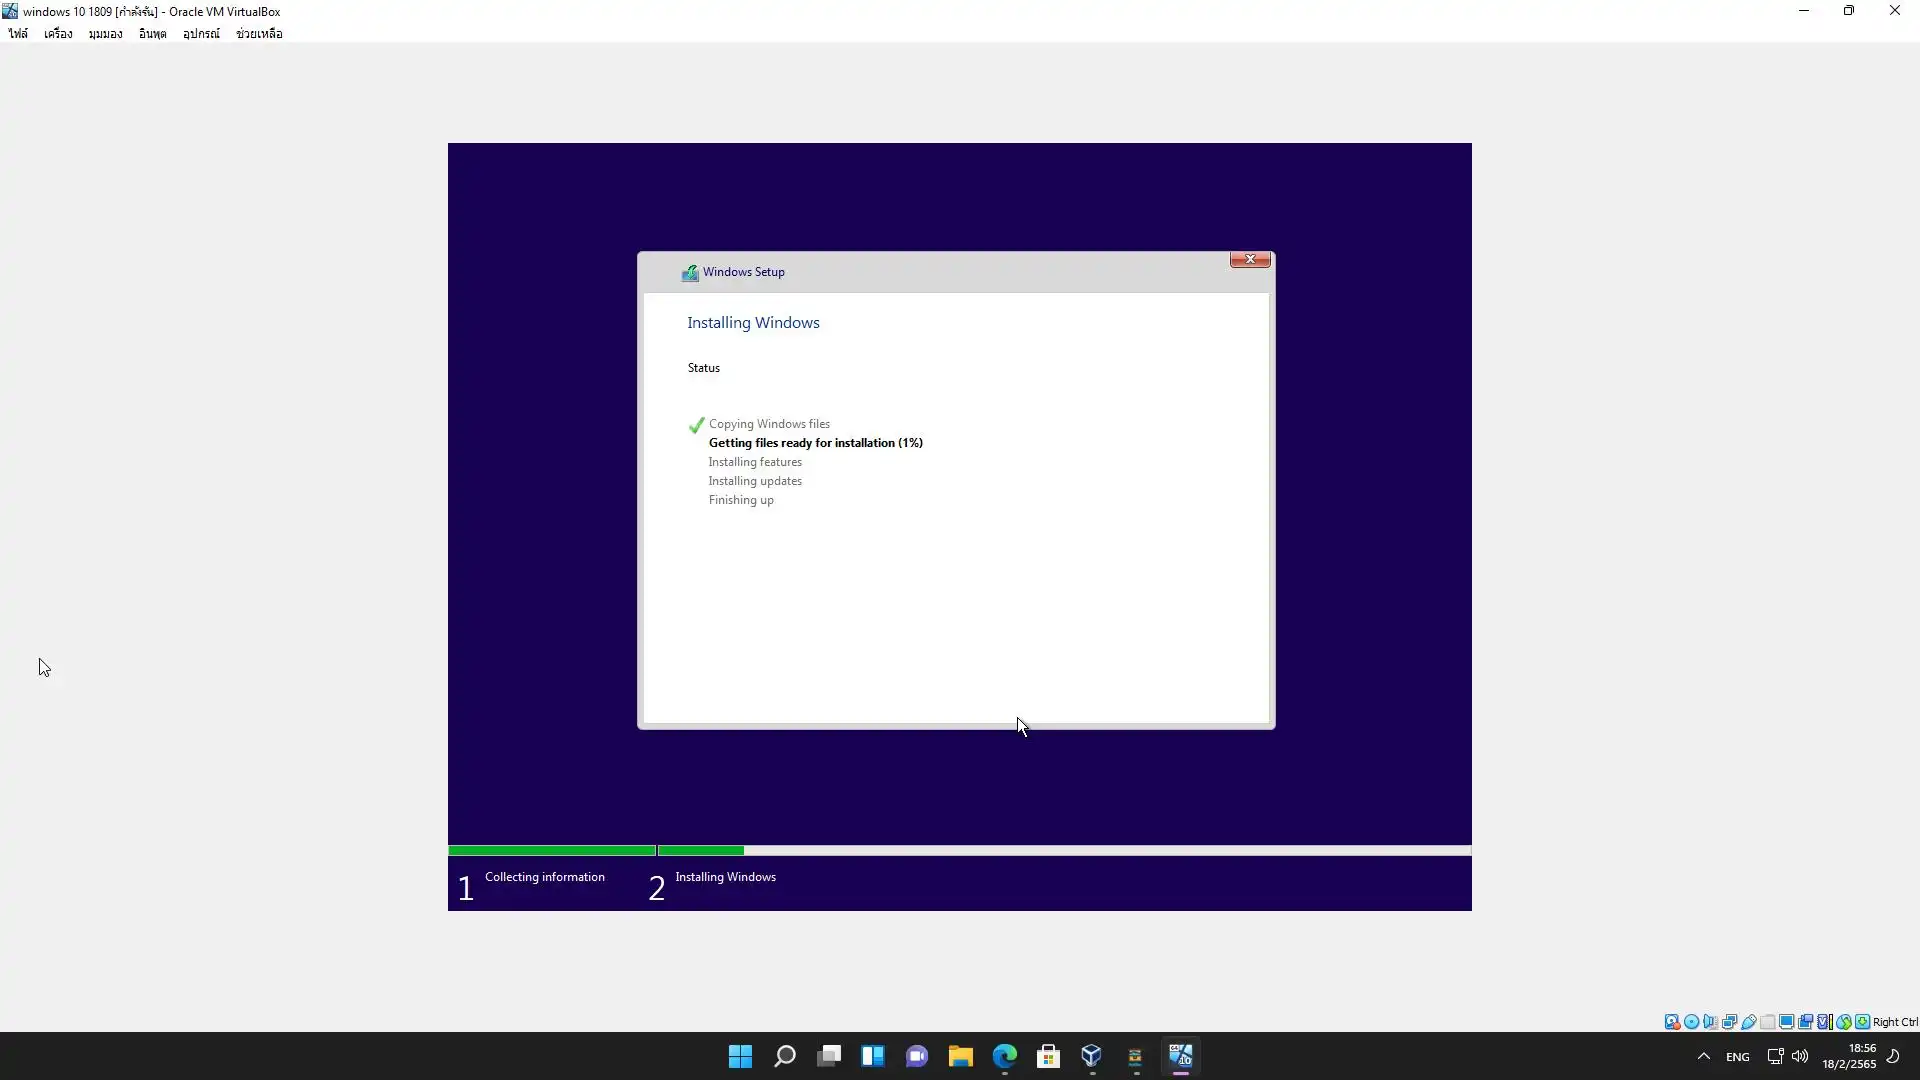Click the keyboard capture arrow icon
The height and width of the screenshot is (1080, 1920).
tap(1862, 1022)
